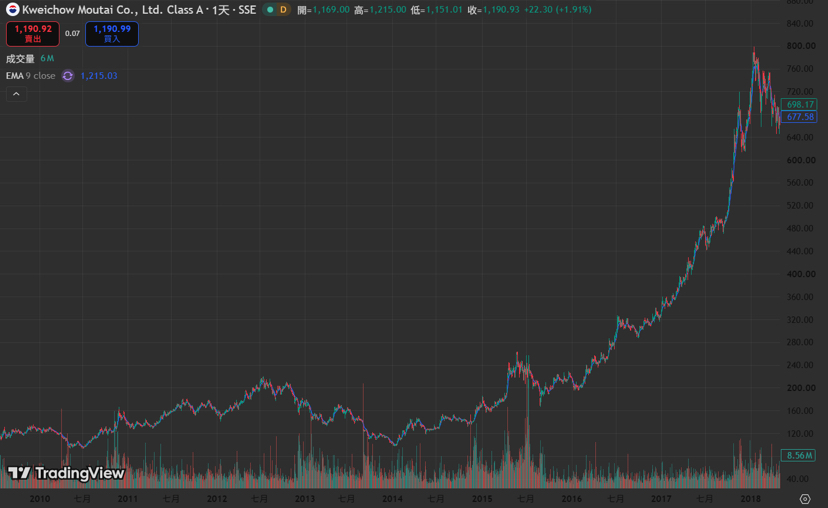Open symbol search from Kweichow Moutai title

point(139,10)
